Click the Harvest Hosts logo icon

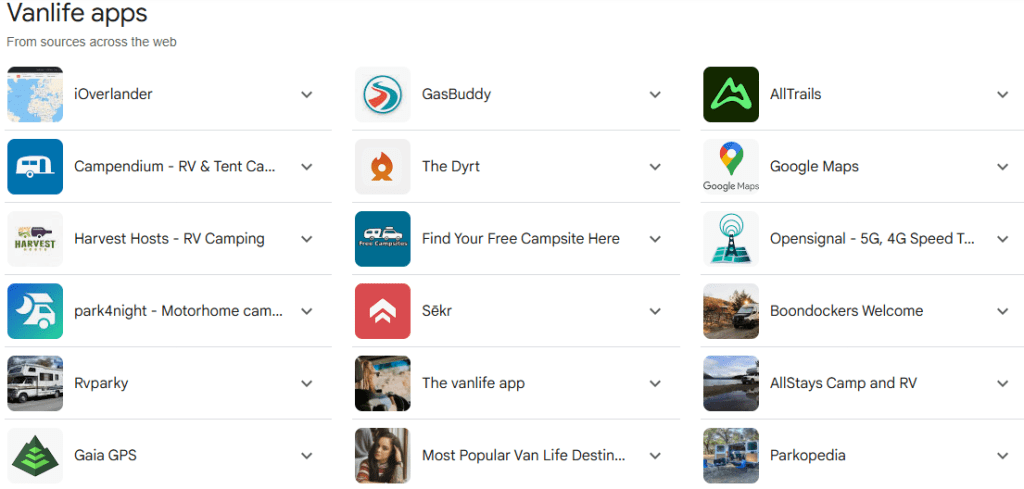click(35, 239)
